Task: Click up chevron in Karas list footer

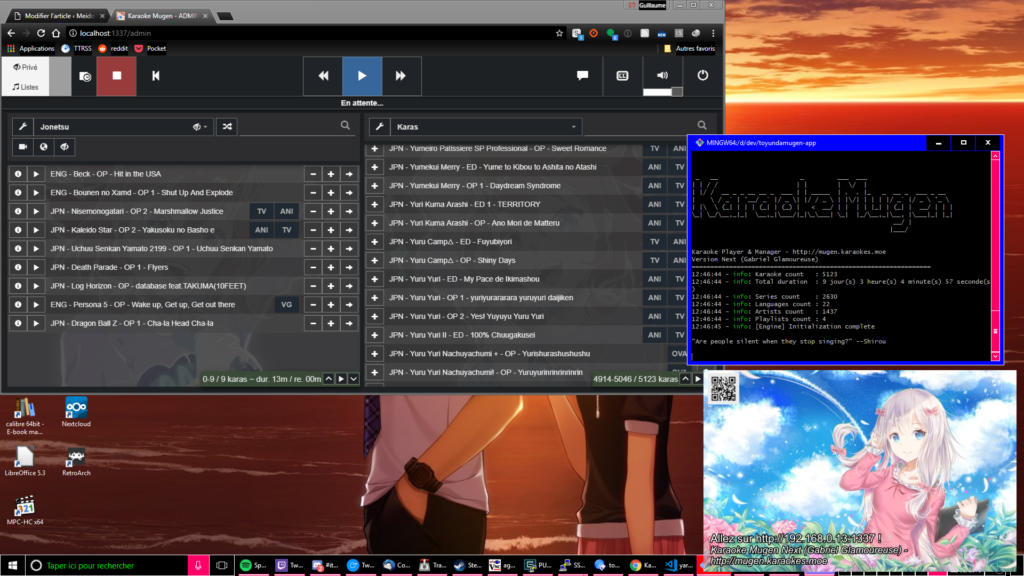Action: click(x=686, y=379)
